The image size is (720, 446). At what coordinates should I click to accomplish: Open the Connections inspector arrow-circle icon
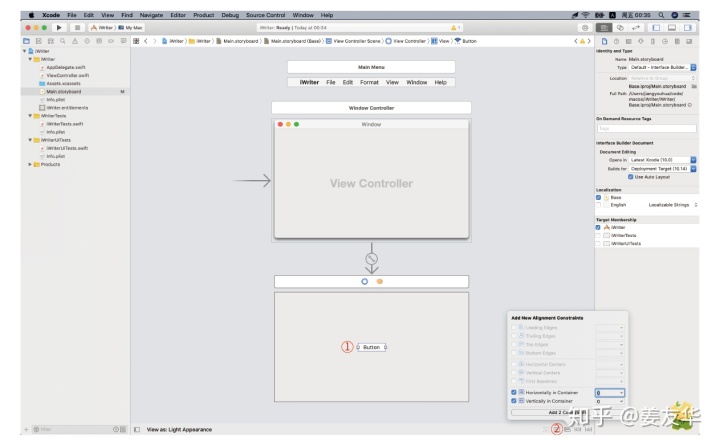tap(664, 41)
